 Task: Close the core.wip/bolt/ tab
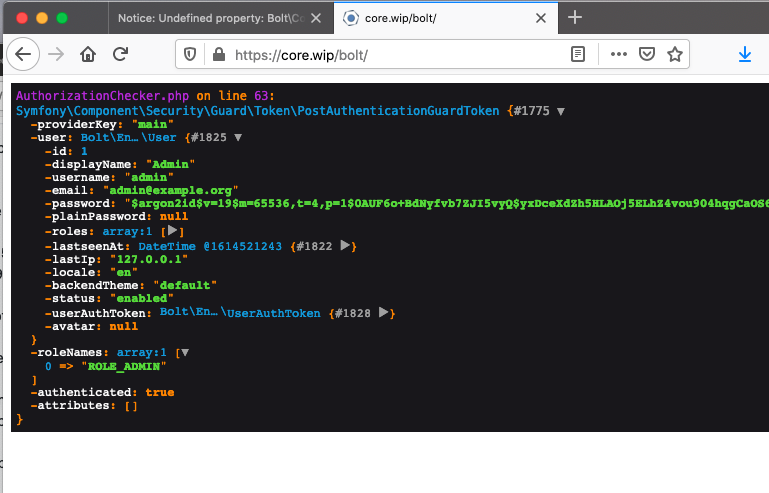(541, 18)
